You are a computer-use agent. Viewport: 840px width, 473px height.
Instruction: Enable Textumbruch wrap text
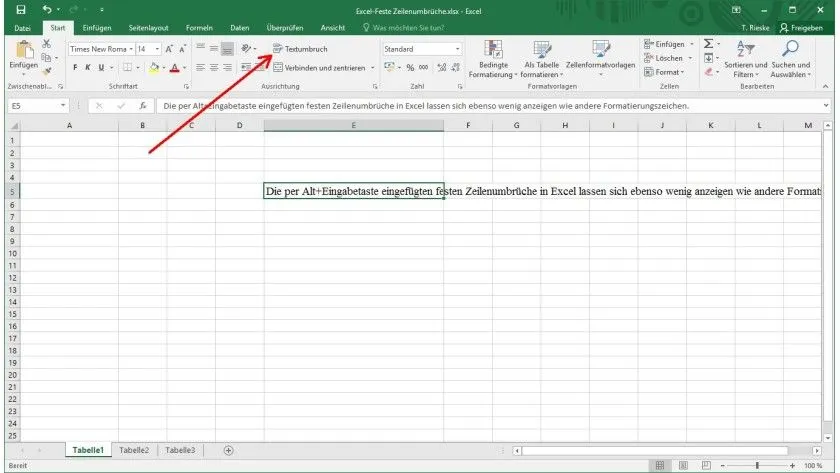coord(300,49)
